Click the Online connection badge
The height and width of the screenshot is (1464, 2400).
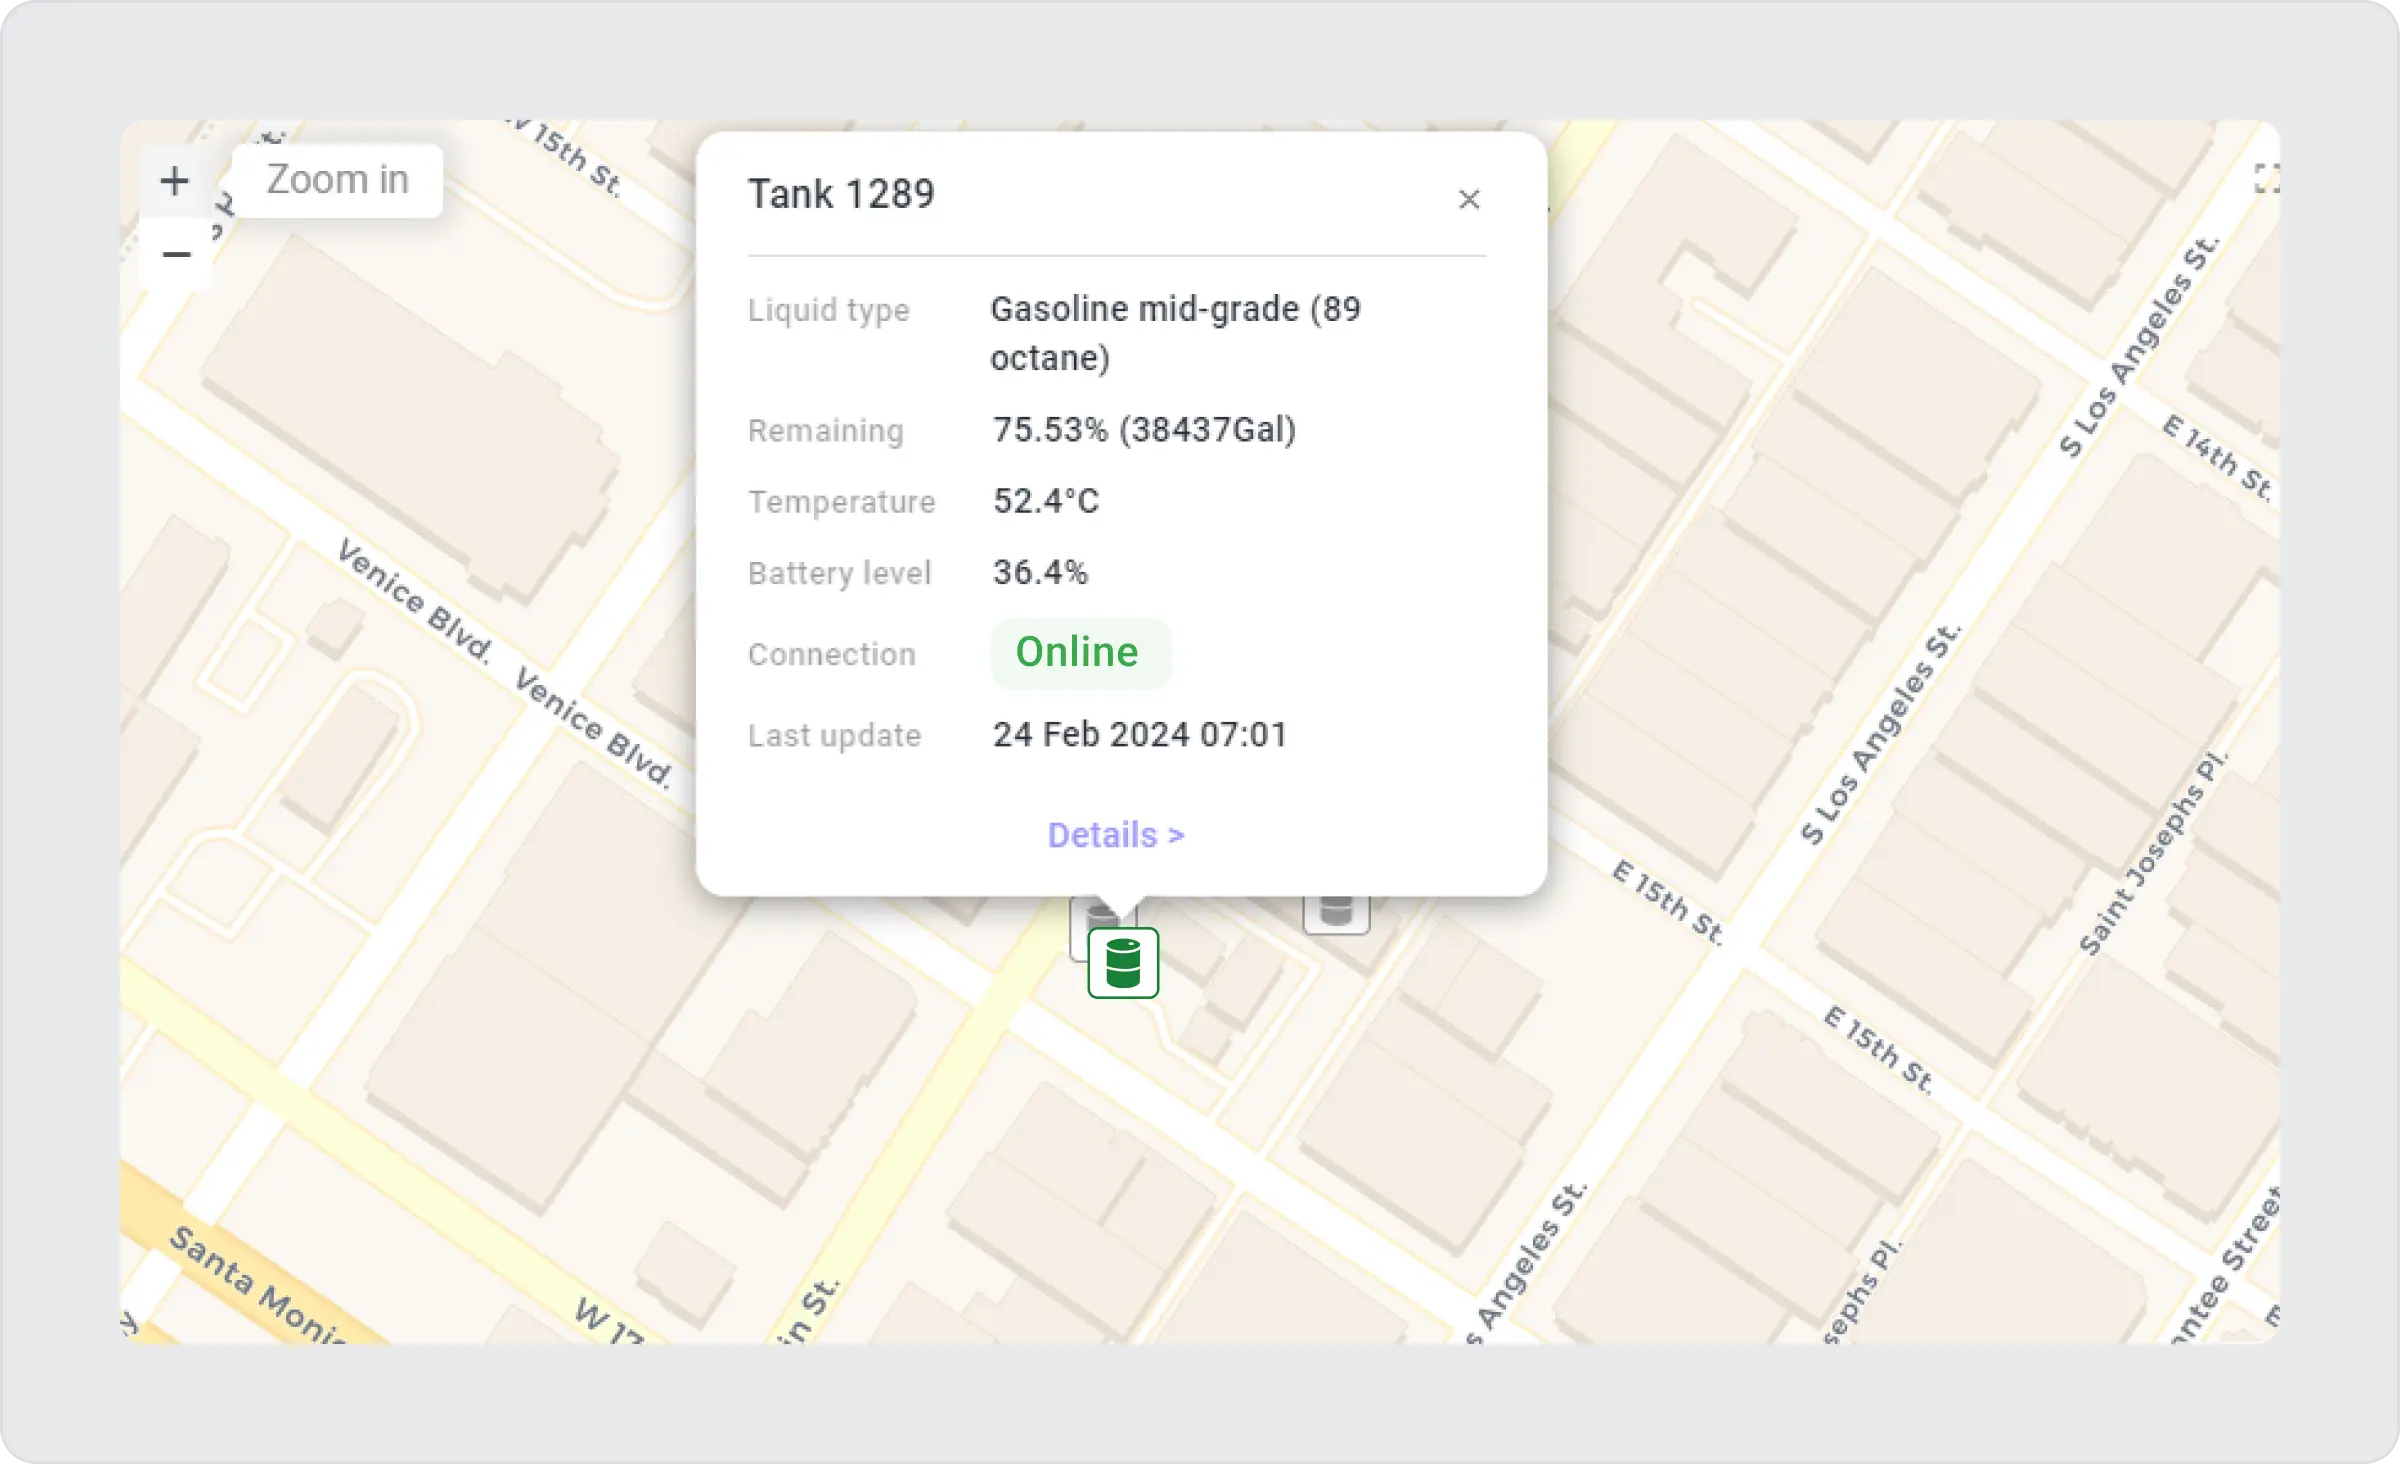tap(1078, 653)
